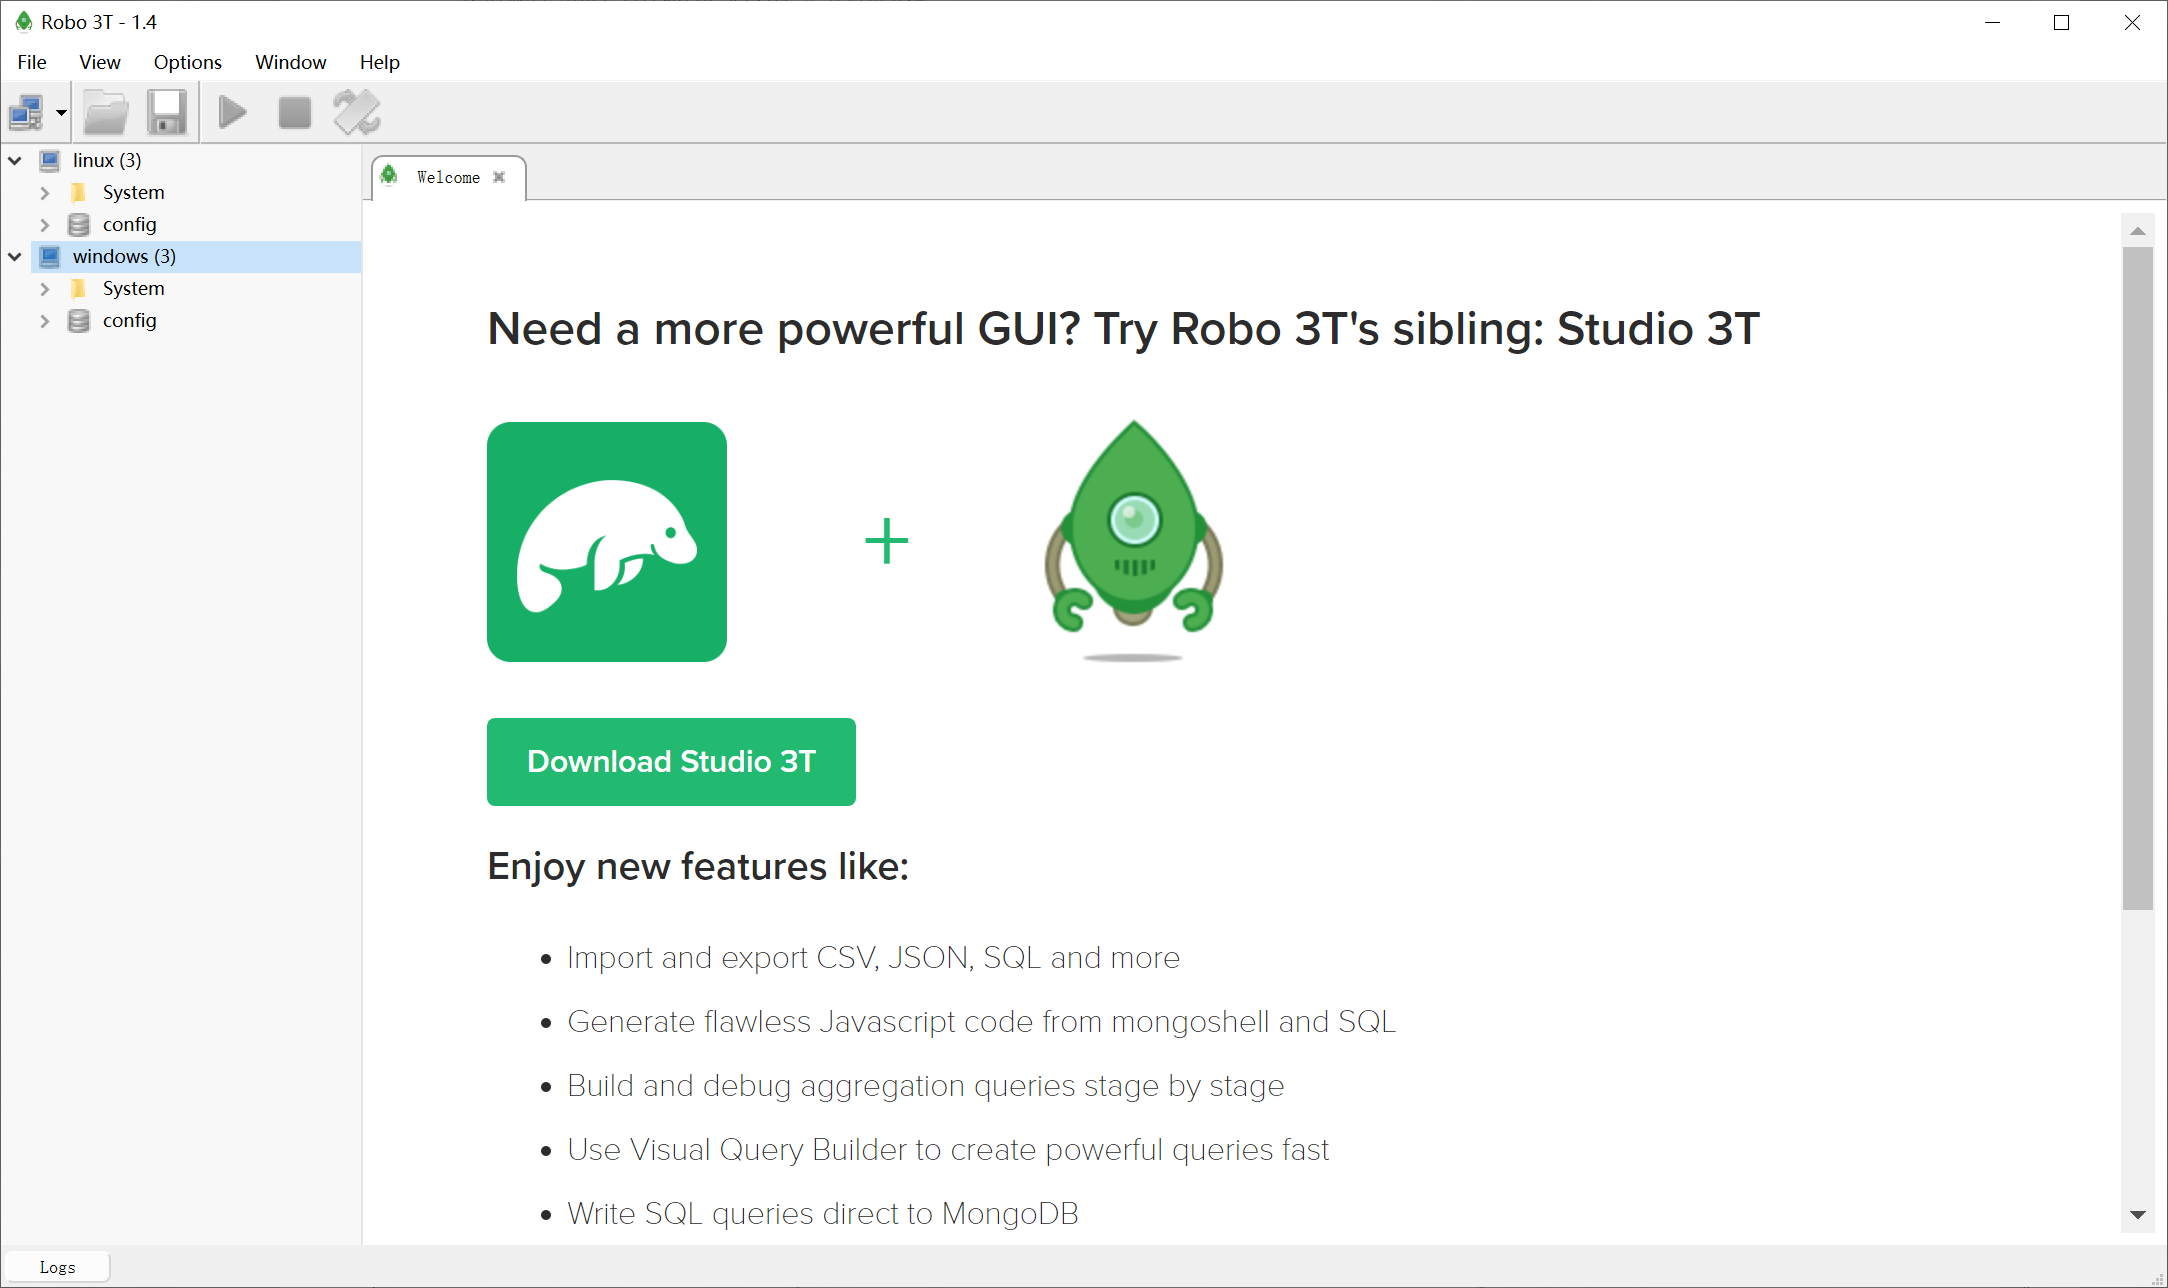Toggle the Logs panel button

coord(57,1267)
